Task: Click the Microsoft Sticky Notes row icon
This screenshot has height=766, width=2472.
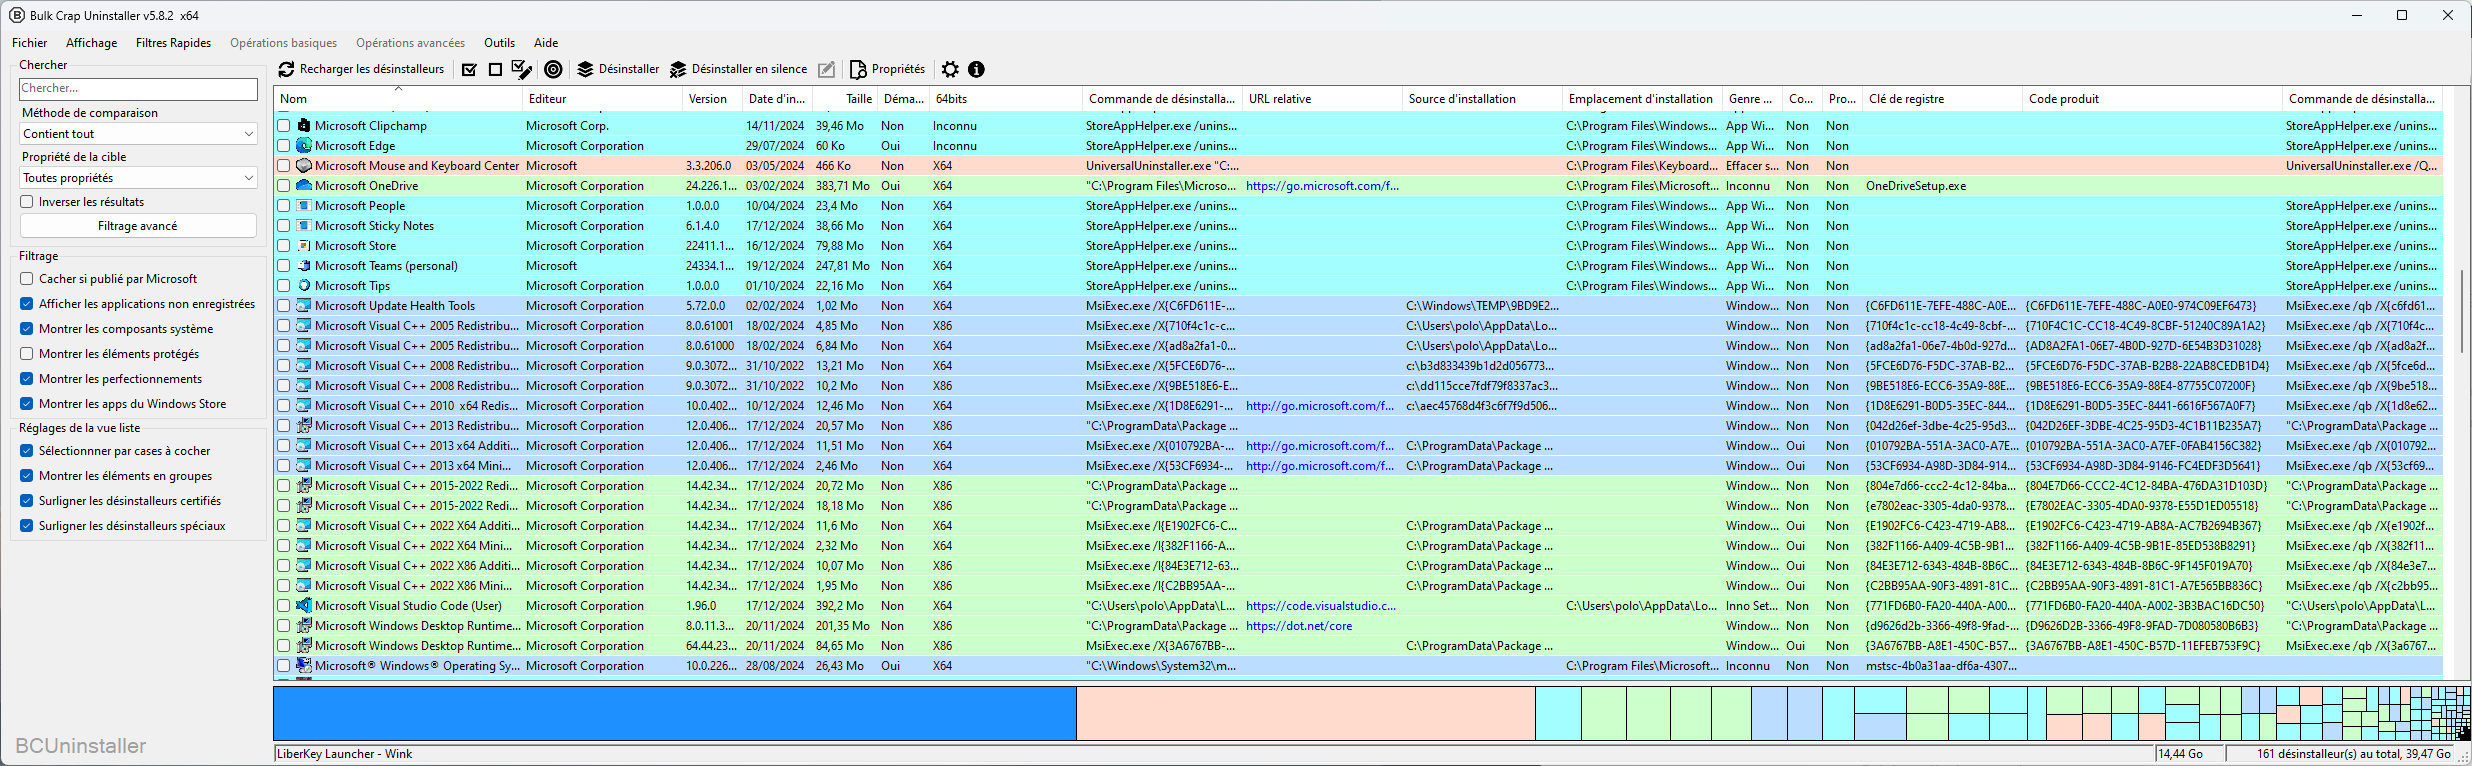Action: 304,226
